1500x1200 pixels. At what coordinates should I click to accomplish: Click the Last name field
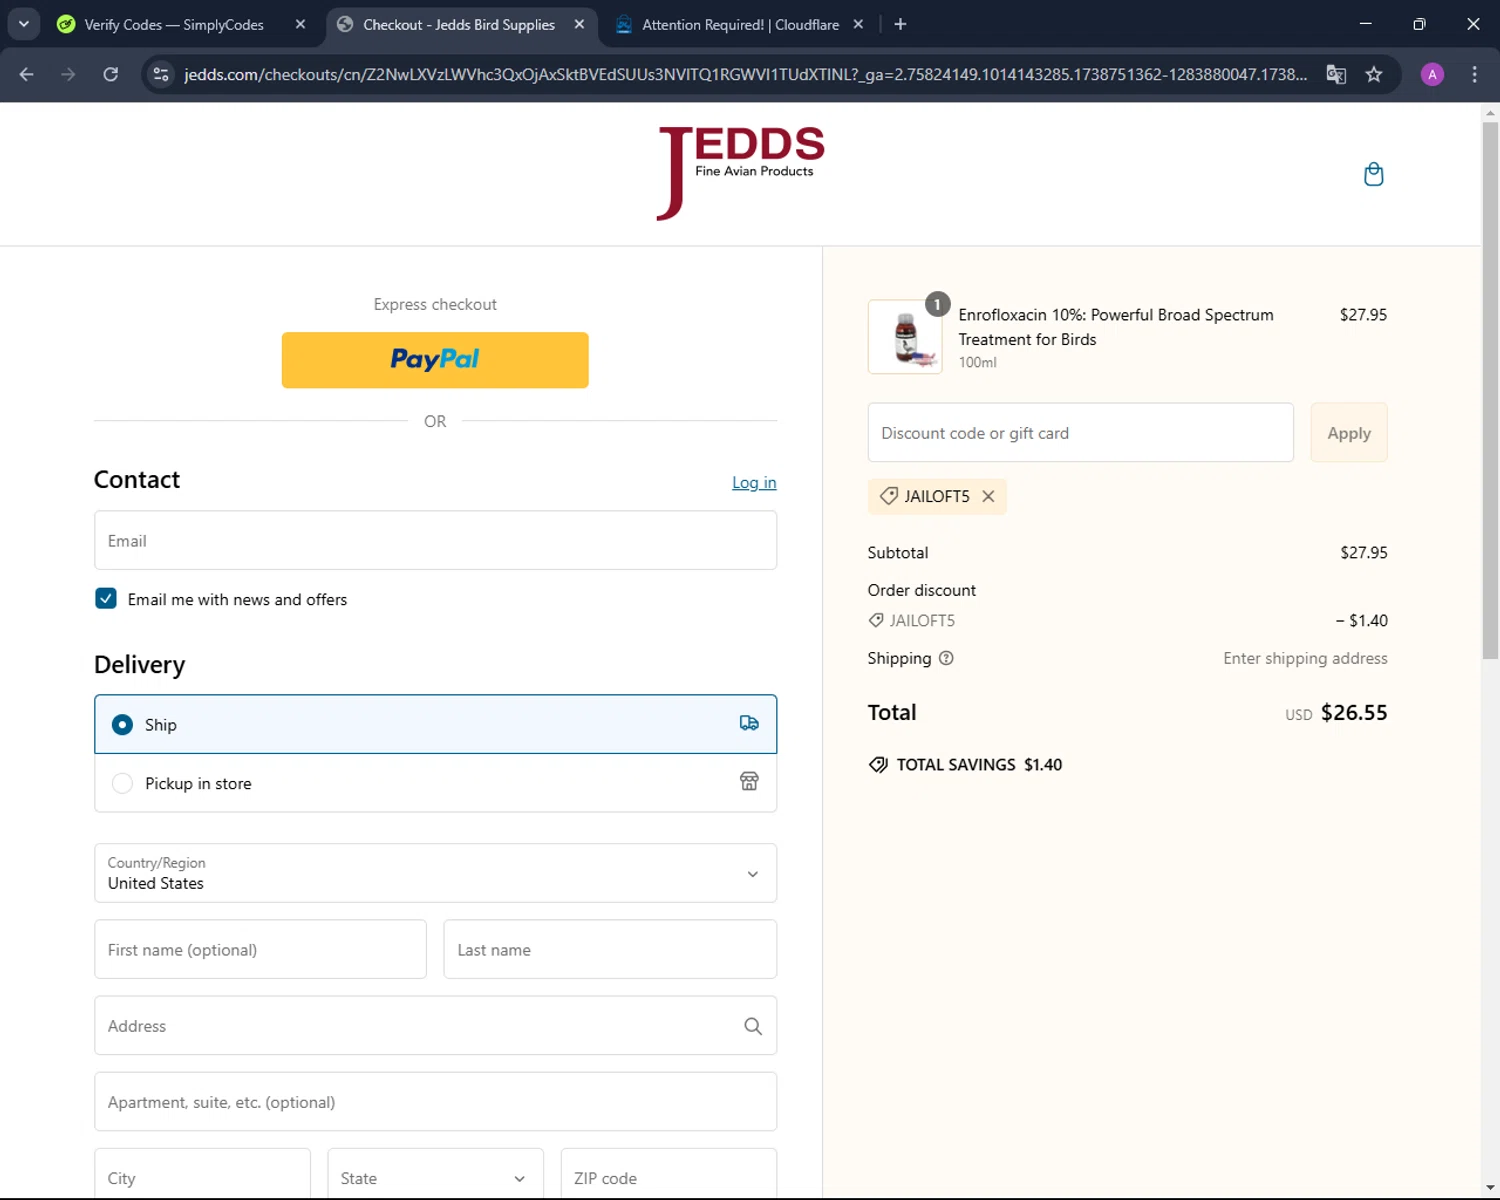point(610,949)
